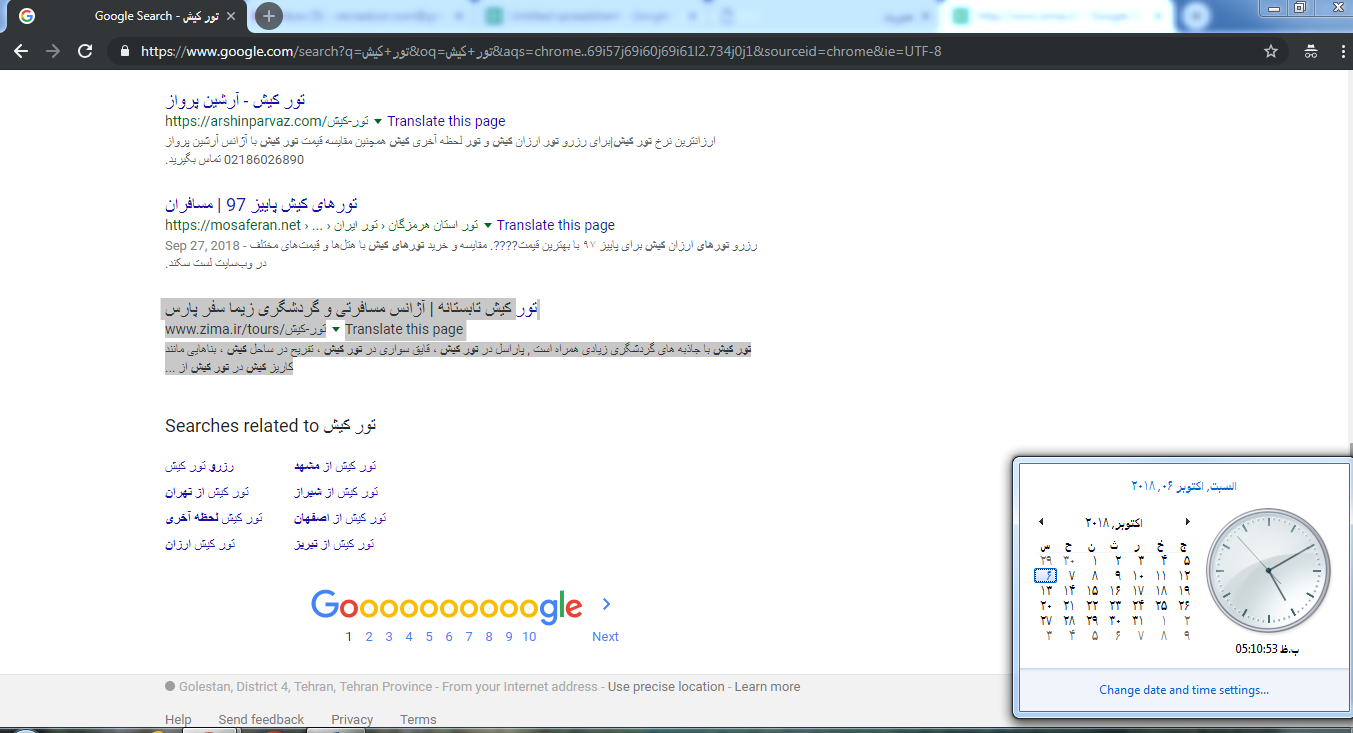Bookmark this page with the star icon

pyautogui.click(x=1271, y=52)
